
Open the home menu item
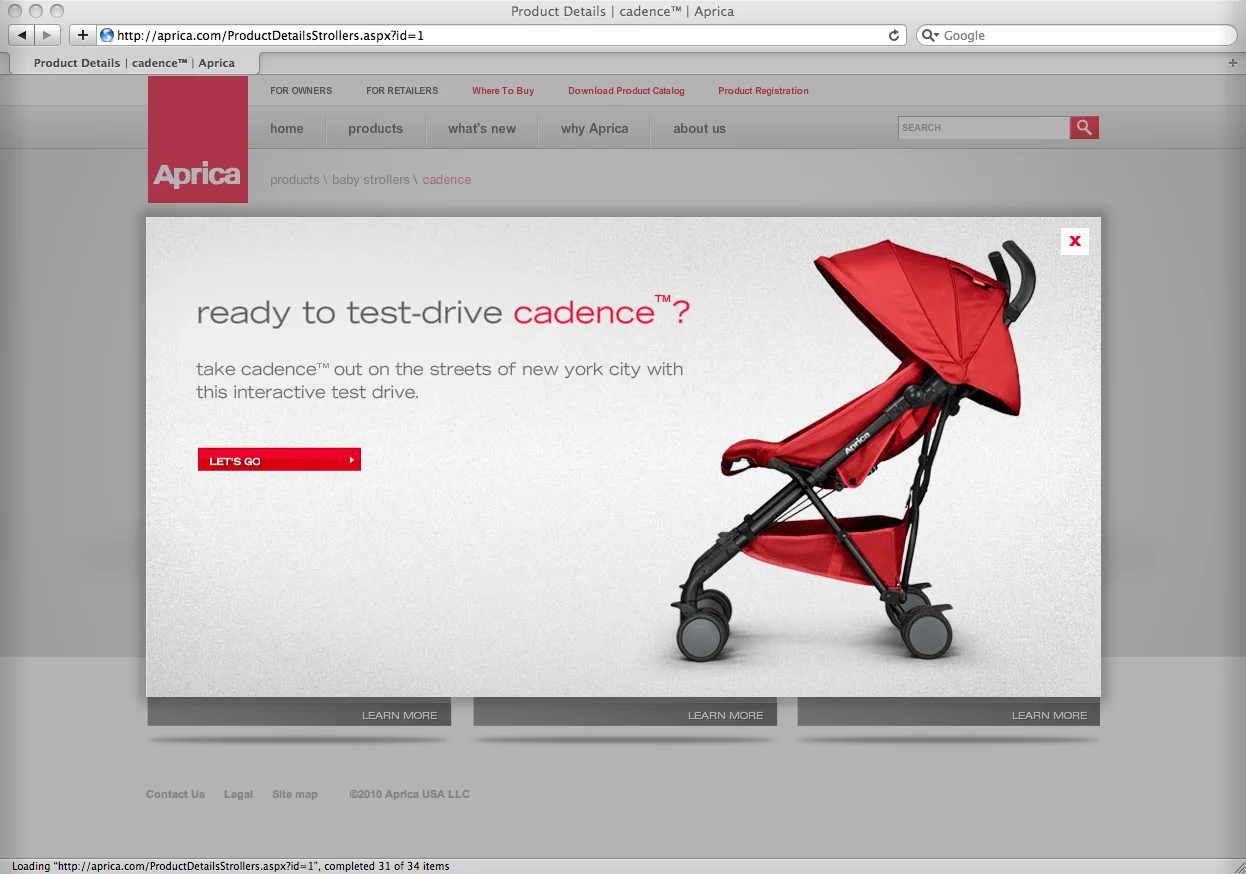tap(287, 128)
